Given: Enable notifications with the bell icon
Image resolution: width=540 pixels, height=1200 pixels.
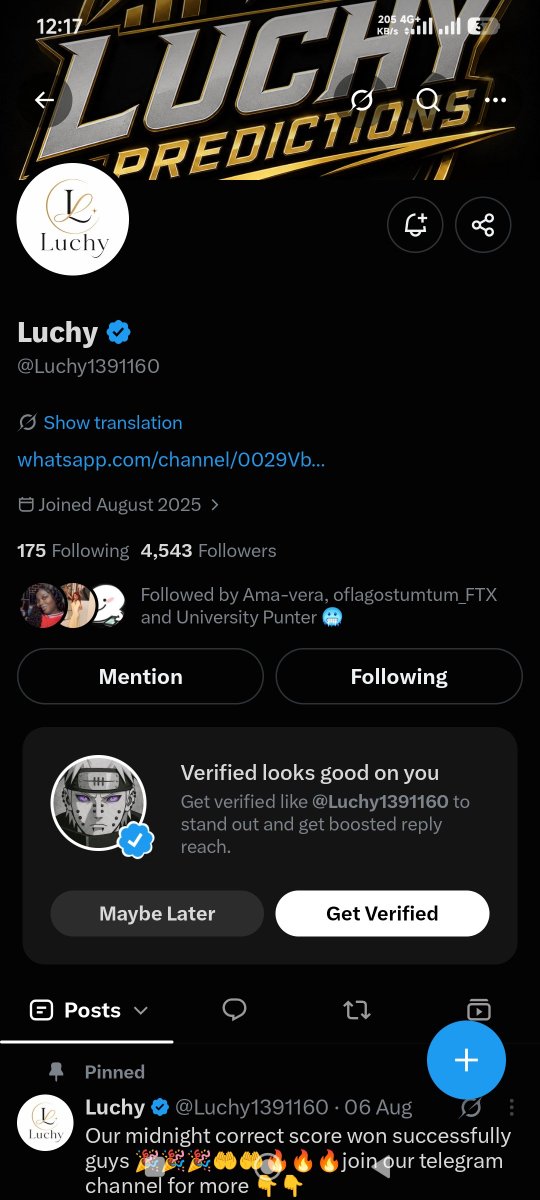Looking at the screenshot, I should tap(415, 225).
